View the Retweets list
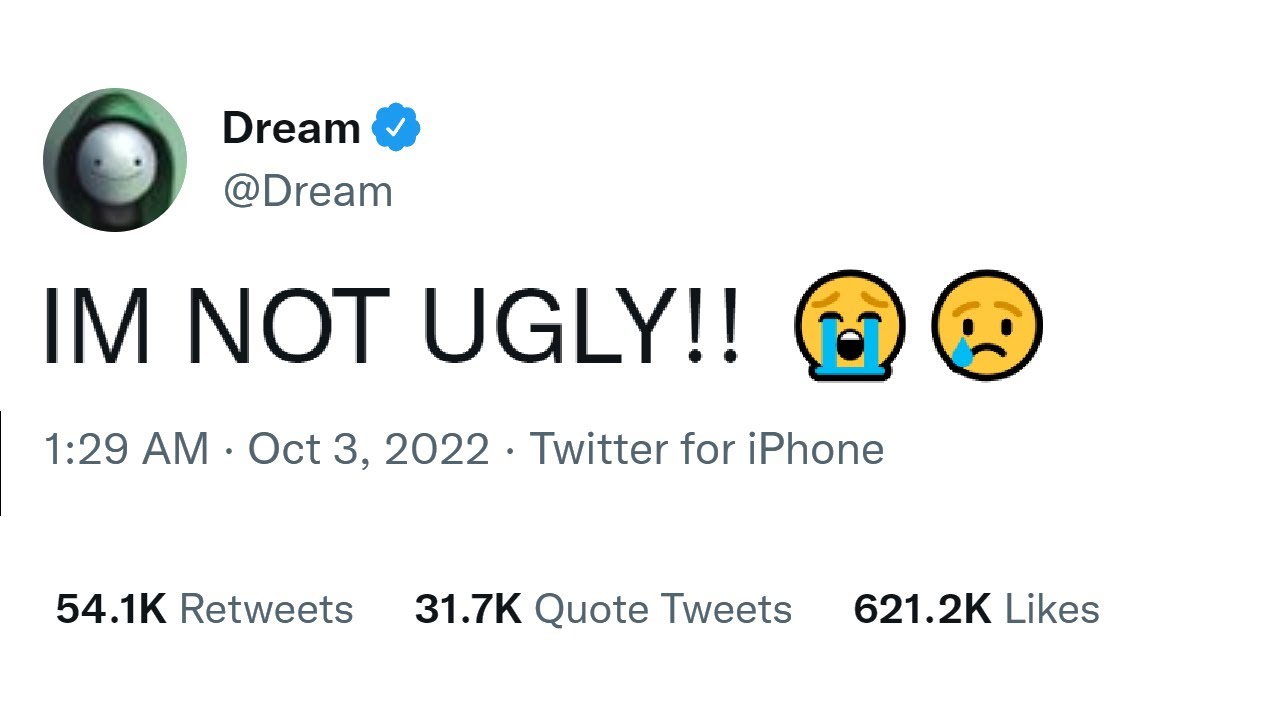Viewport: 1280px width, 720px height. [x=265, y=609]
